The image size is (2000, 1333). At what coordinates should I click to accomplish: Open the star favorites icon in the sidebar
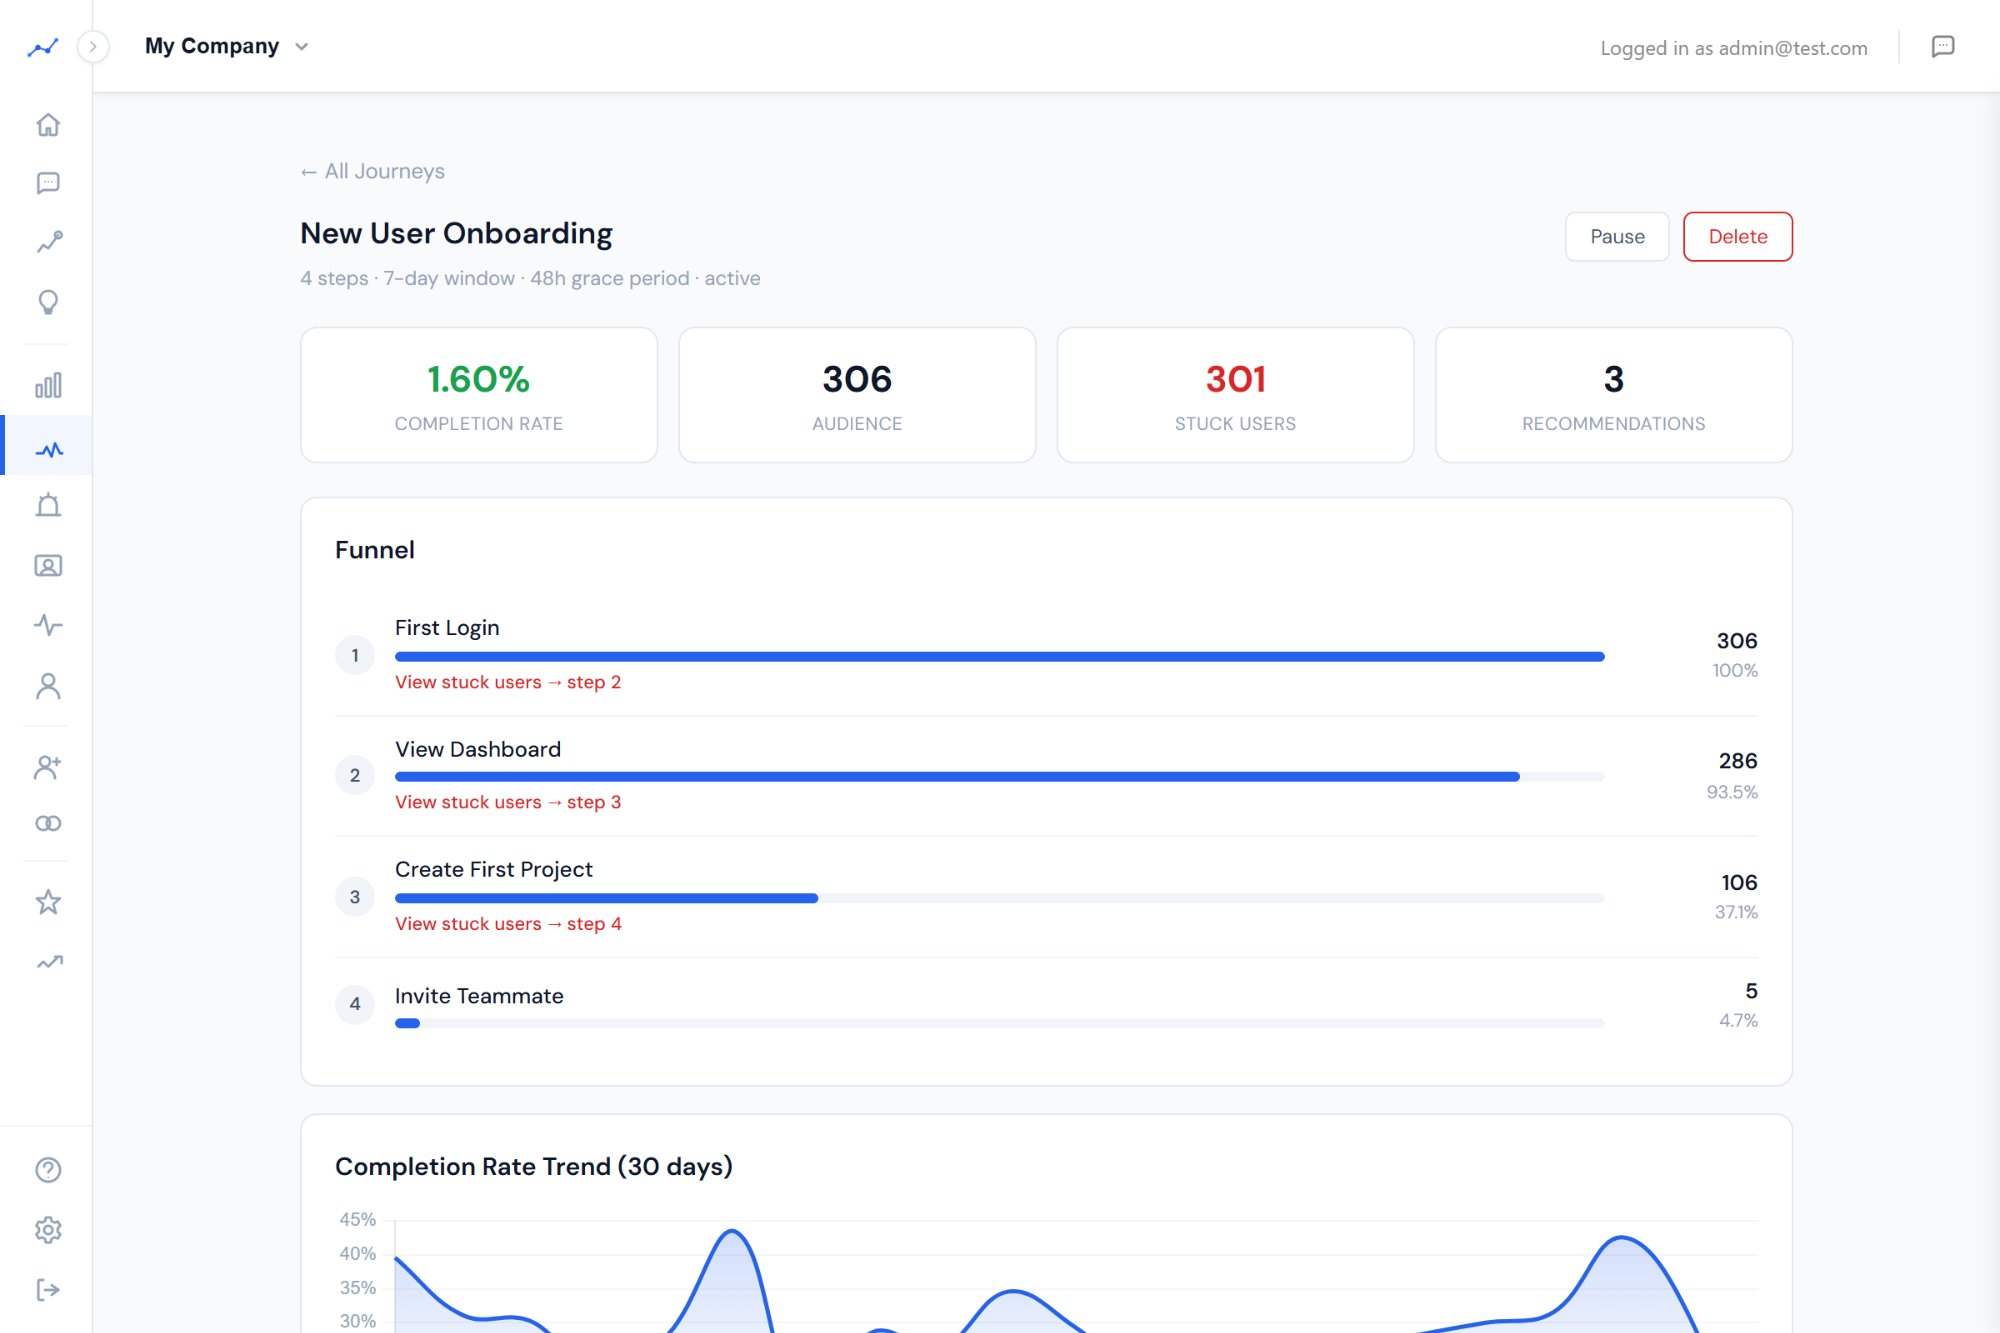48,902
